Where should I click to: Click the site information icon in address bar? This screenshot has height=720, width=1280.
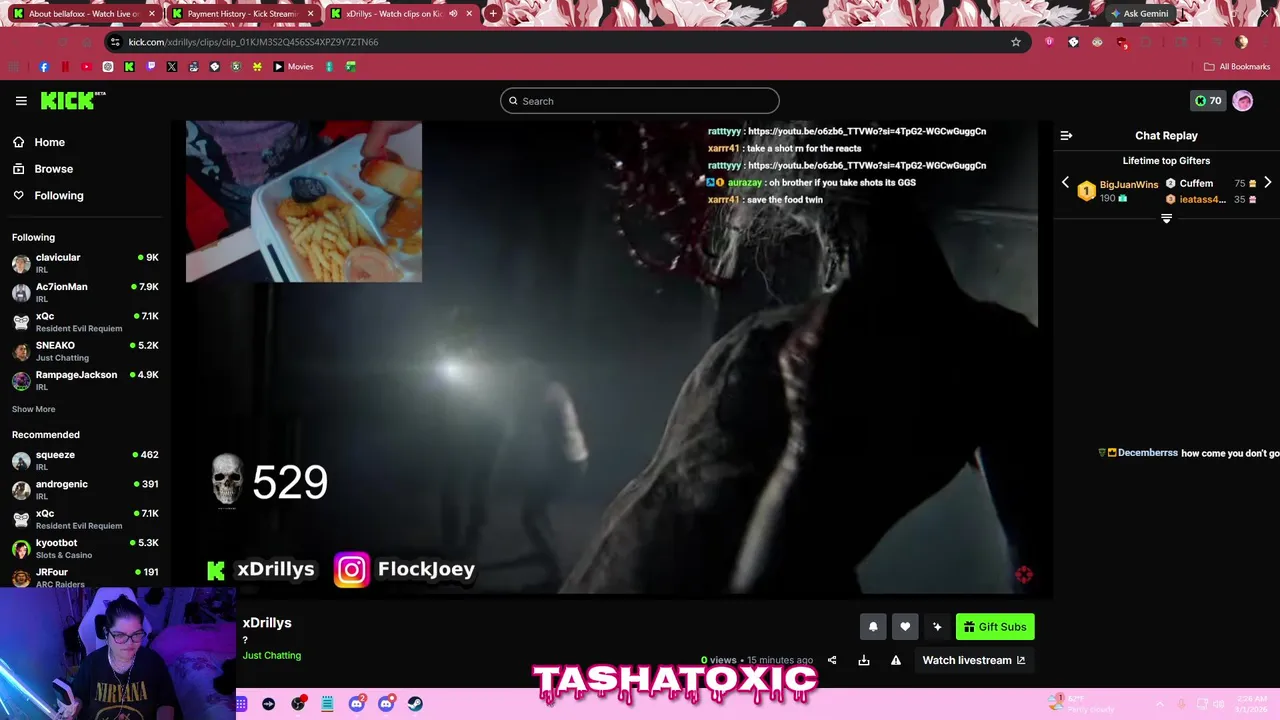click(115, 42)
